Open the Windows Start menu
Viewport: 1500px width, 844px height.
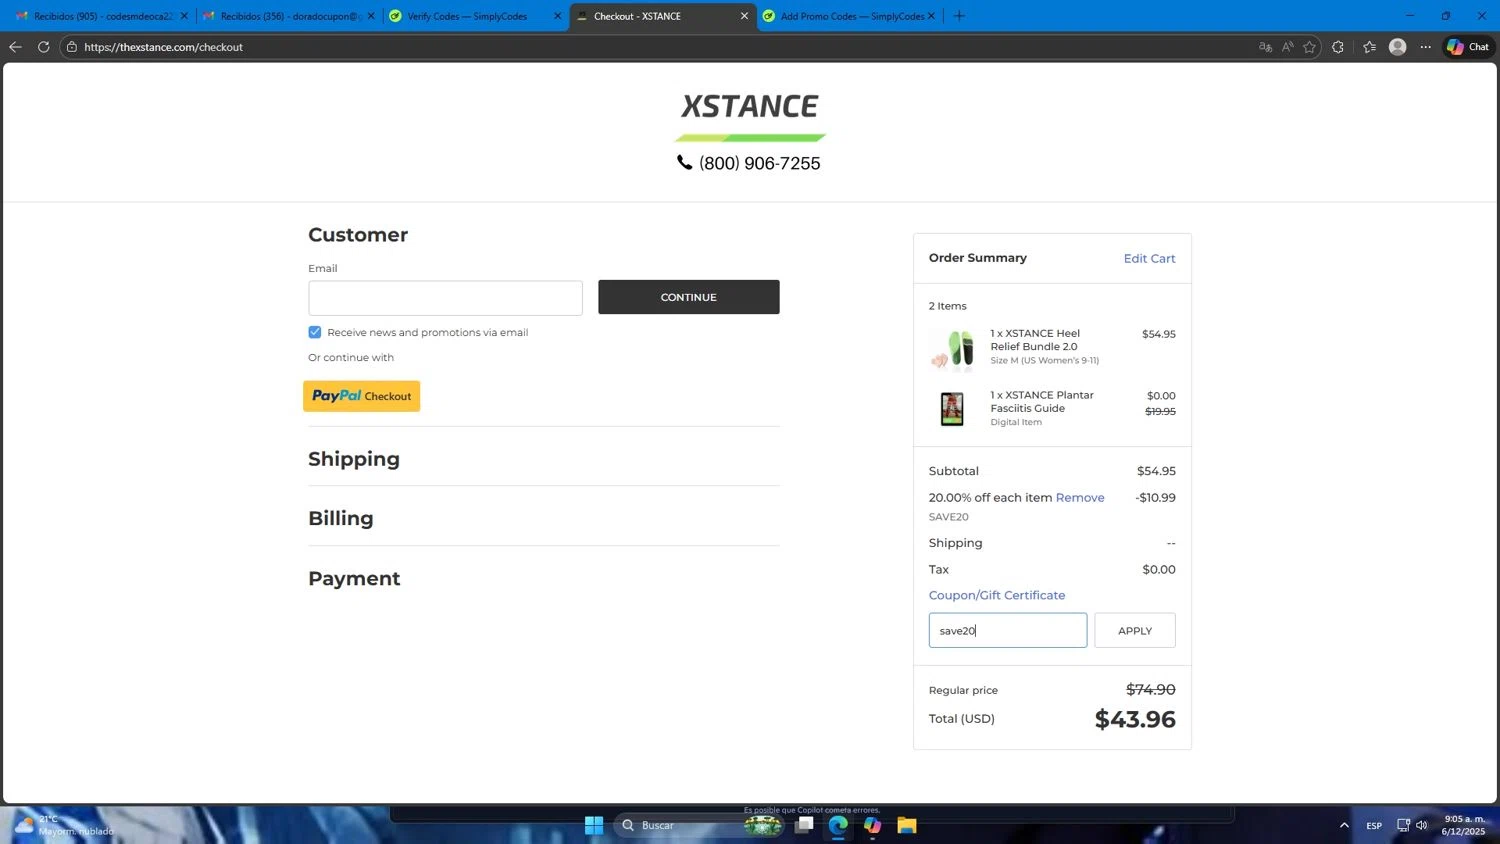pos(594,825)
